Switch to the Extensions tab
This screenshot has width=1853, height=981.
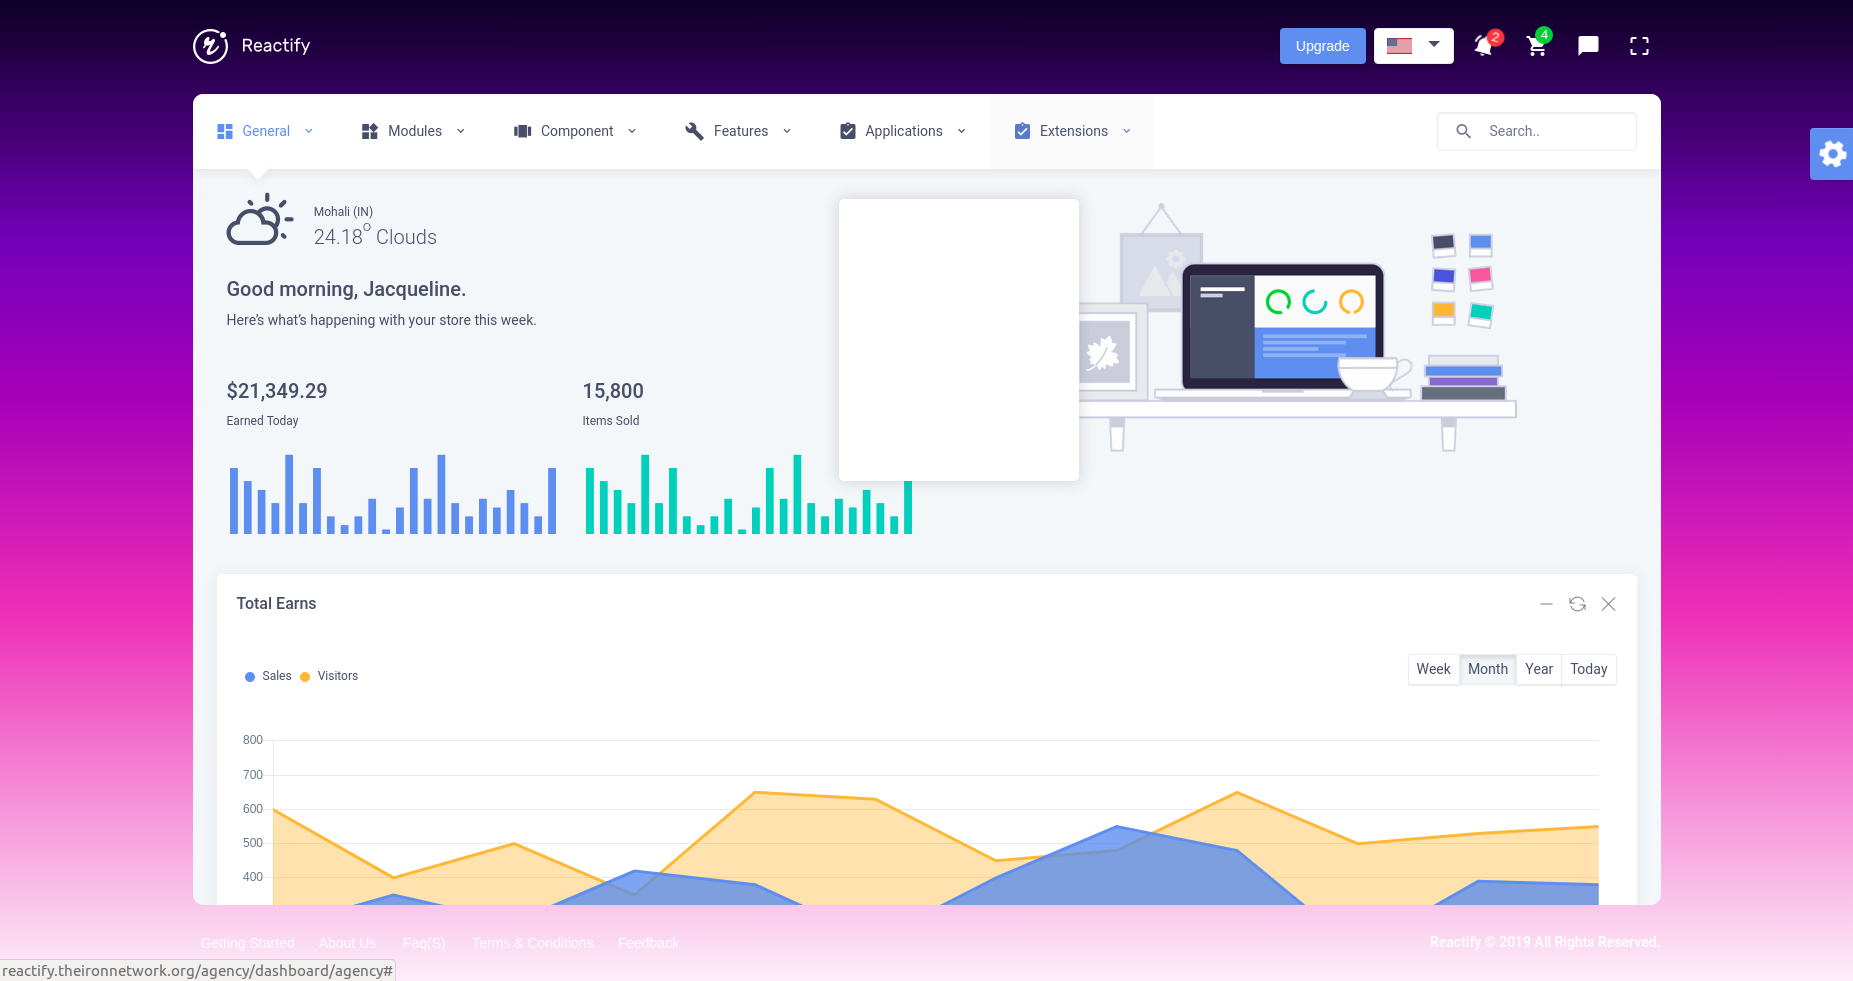[x=1072, y=131]
